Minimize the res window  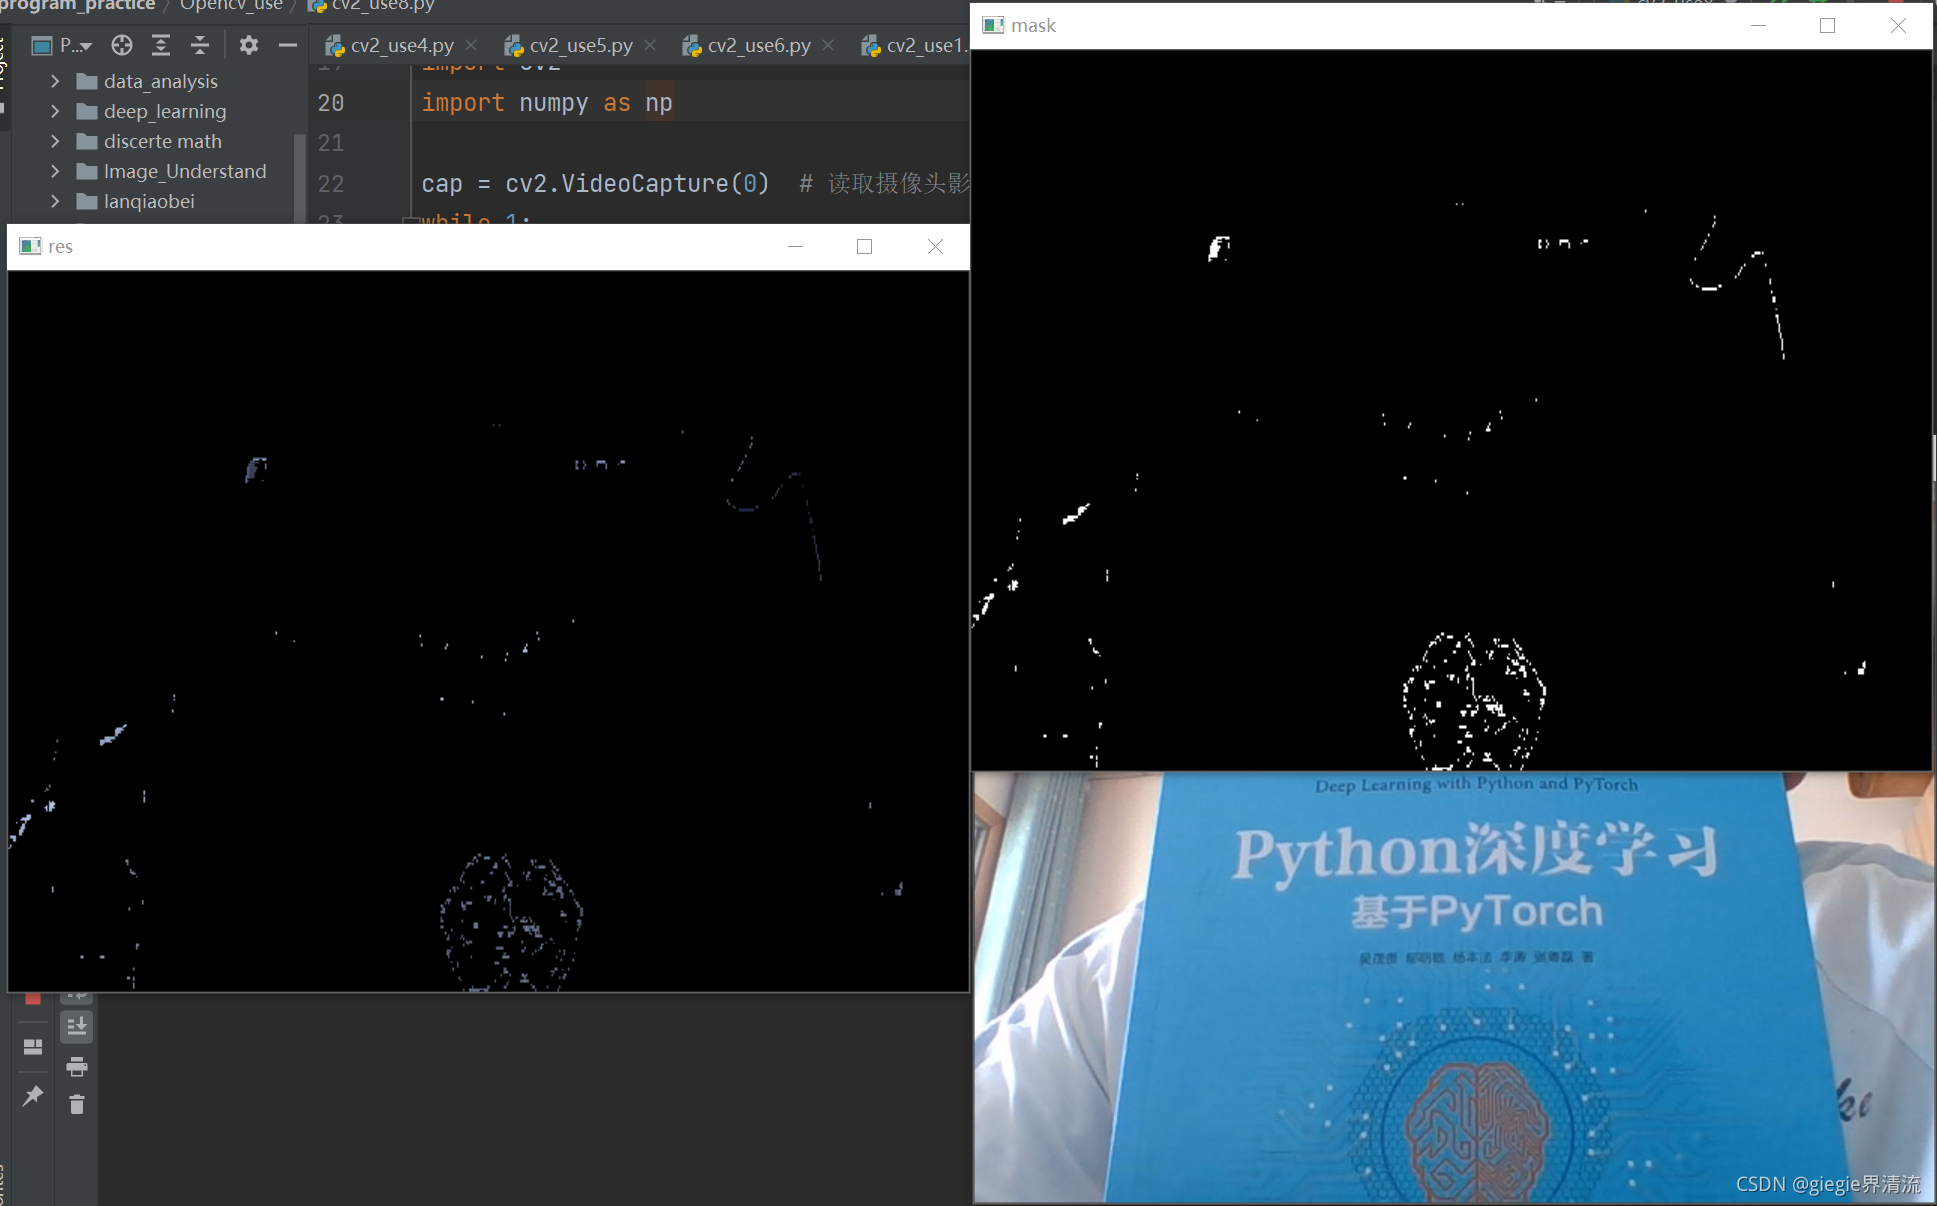click(x=796, y=246)
